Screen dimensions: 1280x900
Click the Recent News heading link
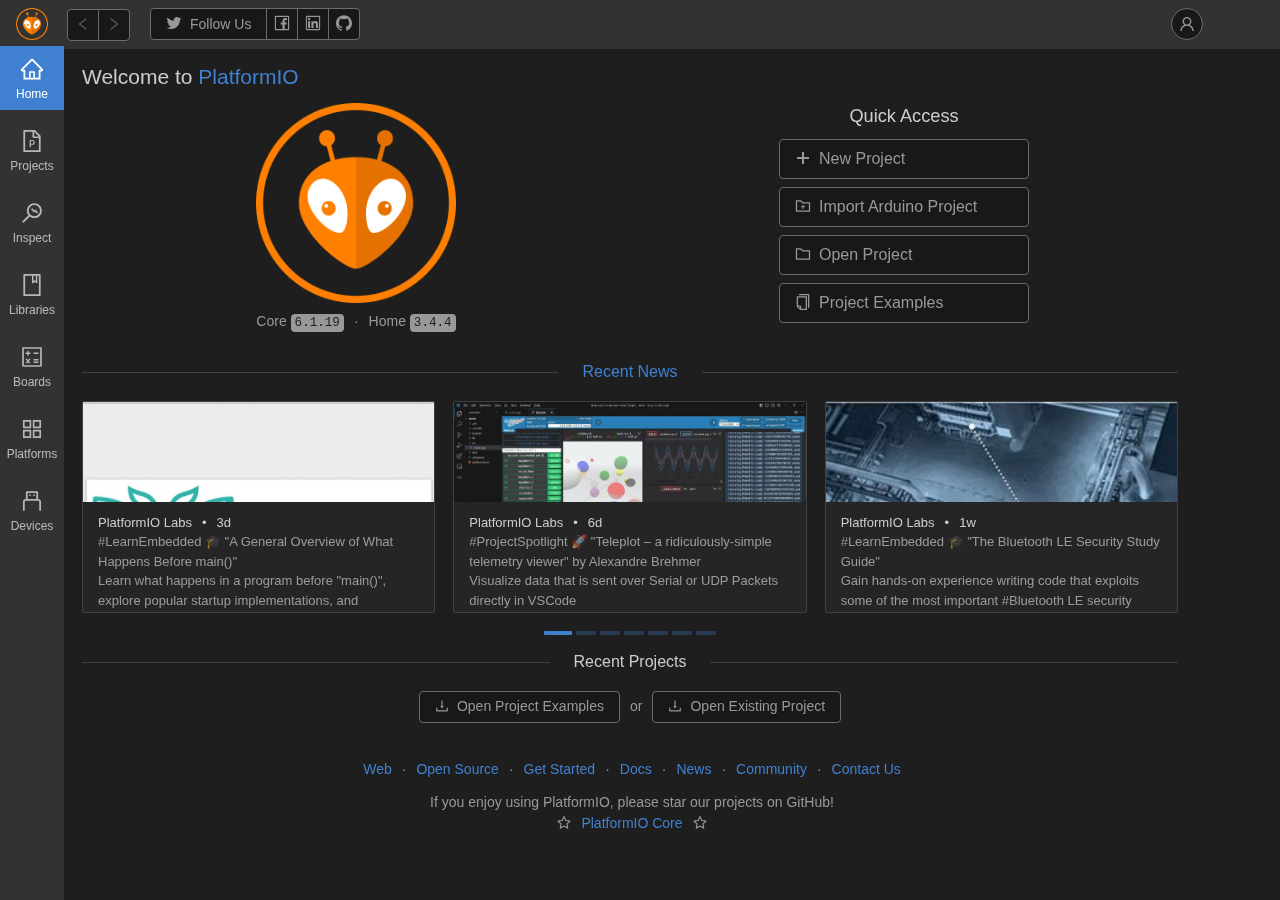coord(630,372)
